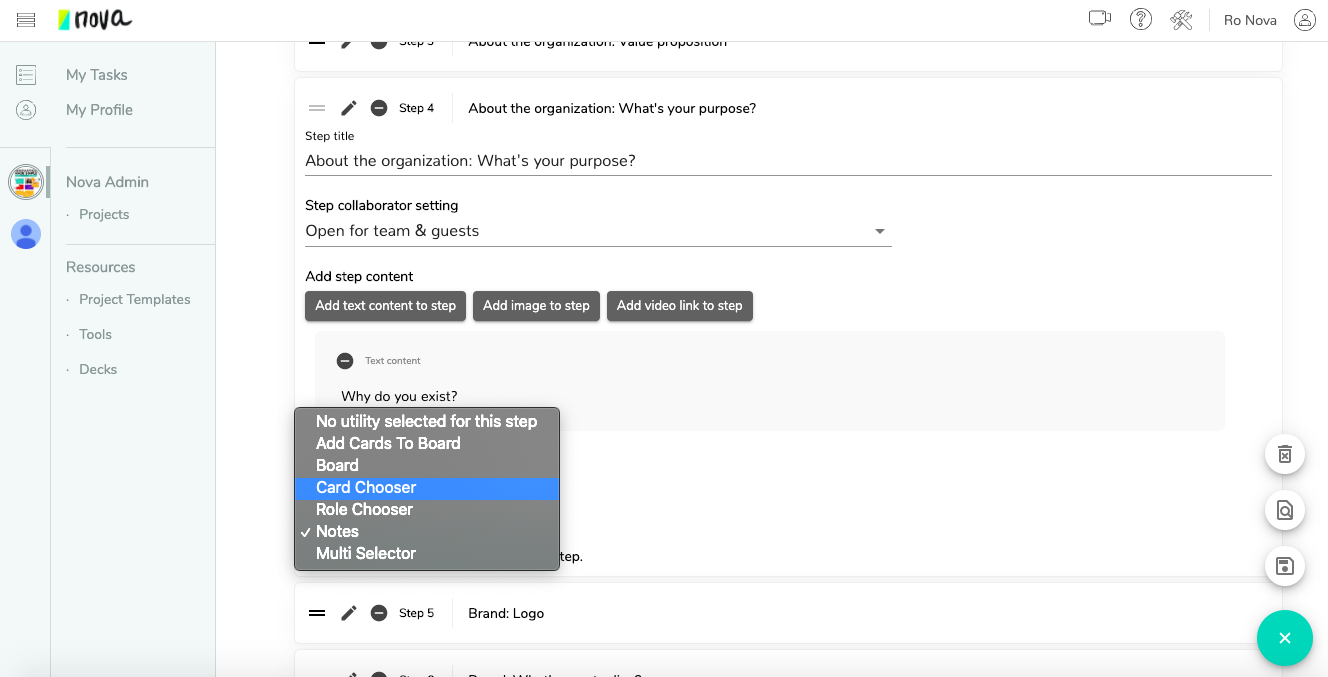Click the 'Resources' sidebar heading

coord(100,267)
